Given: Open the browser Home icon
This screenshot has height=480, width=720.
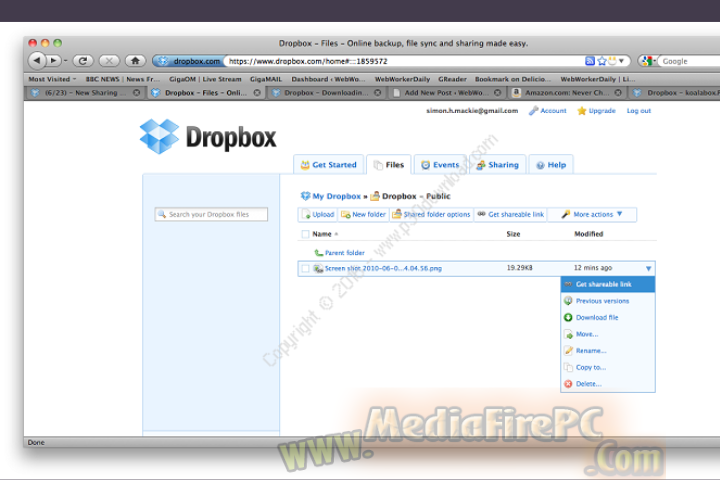Looking at the screenshot, I should 135,61.
